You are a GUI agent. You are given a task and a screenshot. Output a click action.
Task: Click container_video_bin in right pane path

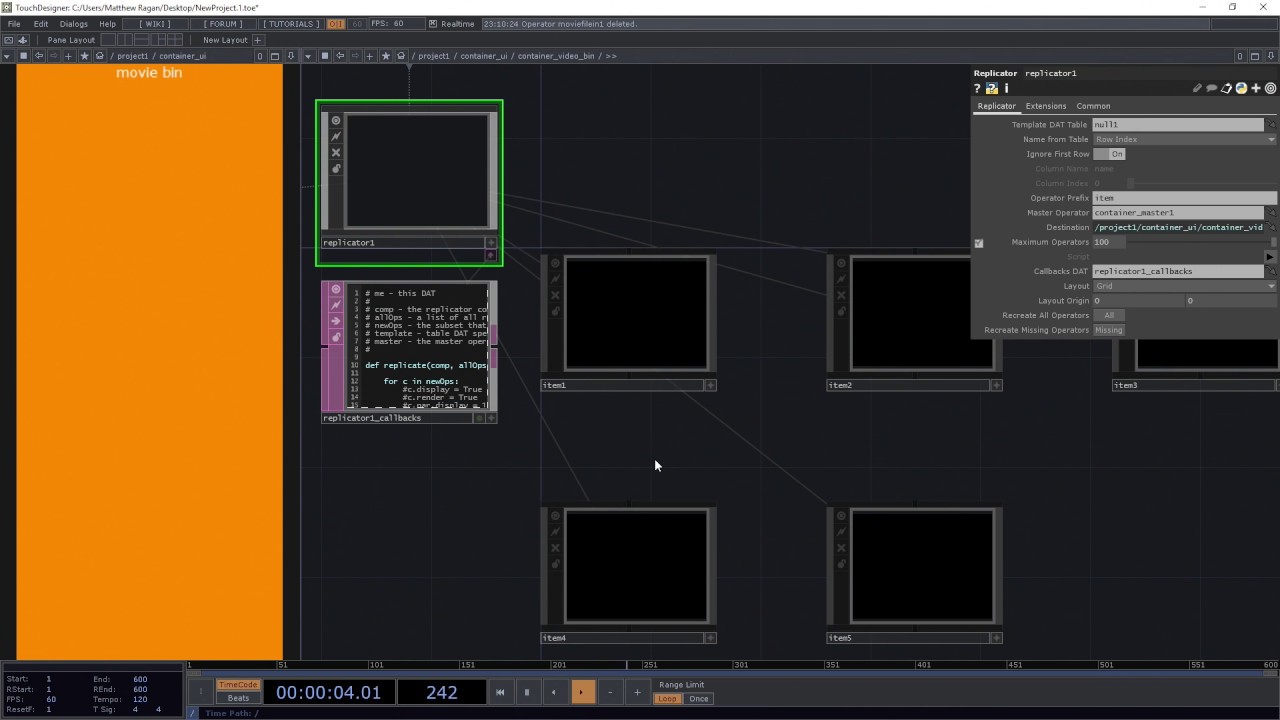[556, 56]
